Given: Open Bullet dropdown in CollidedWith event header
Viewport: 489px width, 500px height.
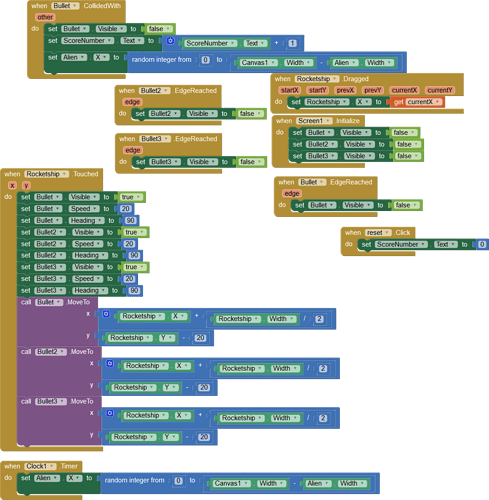Looking at the screenshot, I should pos(65,6).
